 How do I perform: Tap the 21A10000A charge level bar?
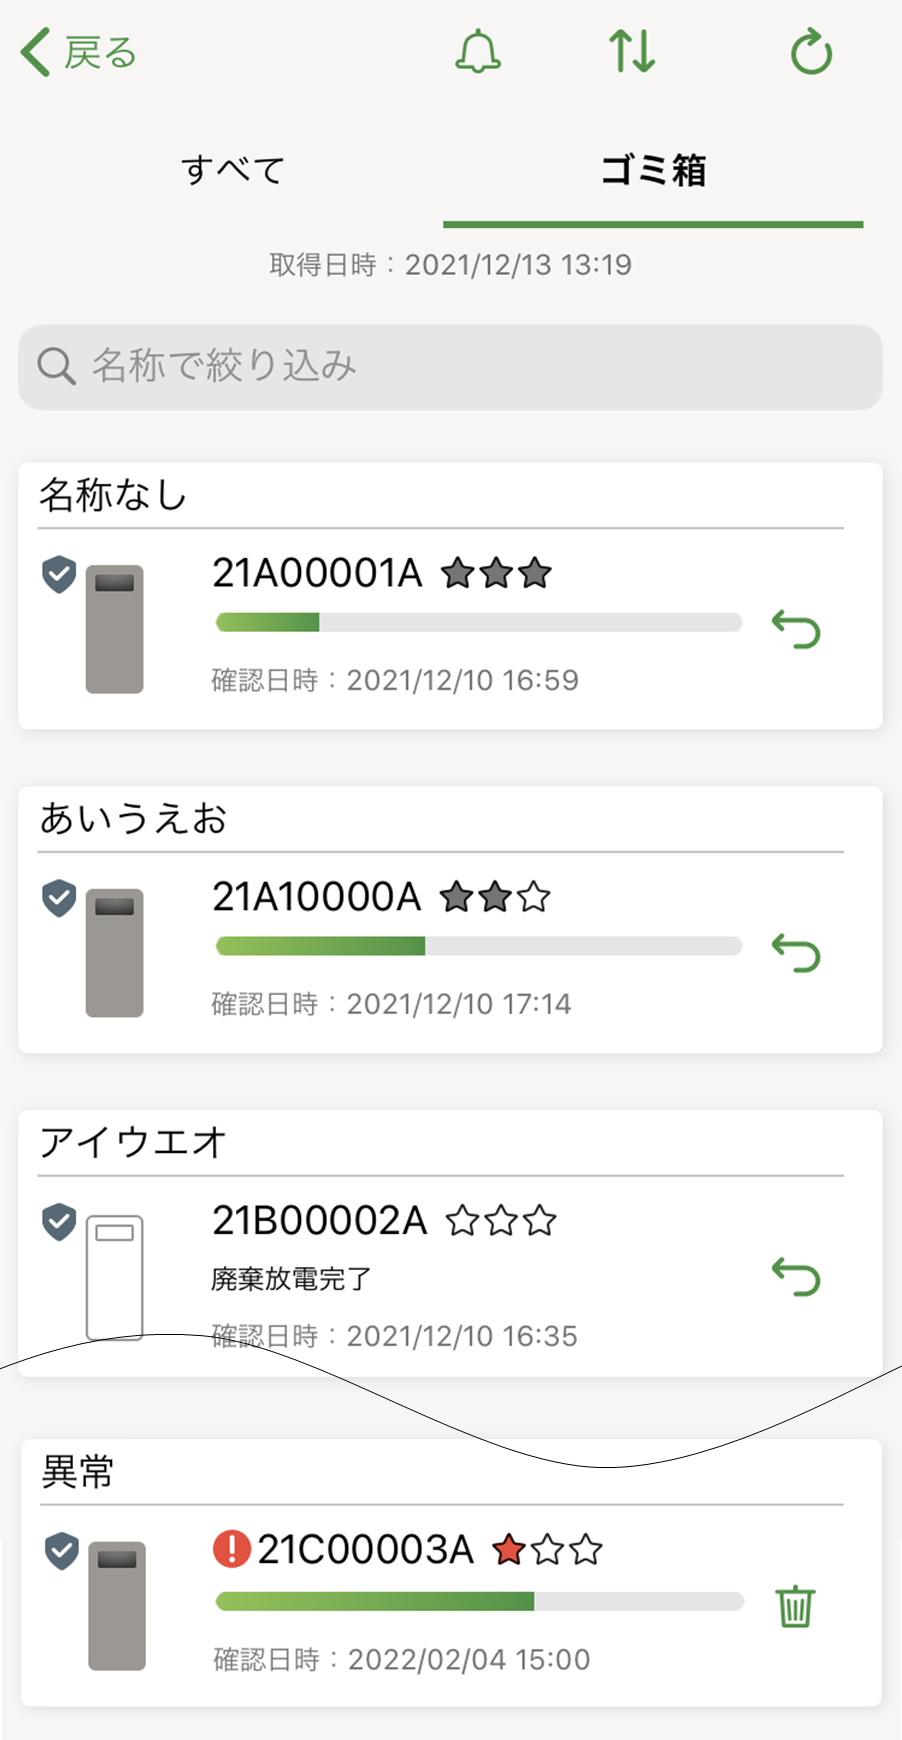478,946
